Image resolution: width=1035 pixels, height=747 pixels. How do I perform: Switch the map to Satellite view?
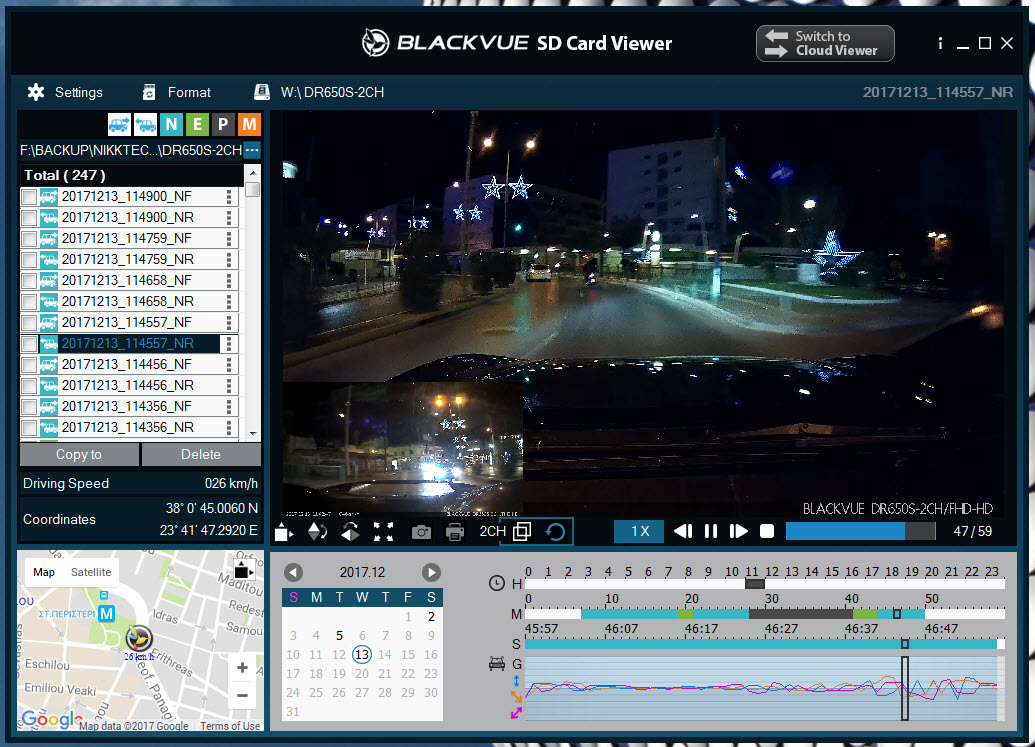[91, 572]
